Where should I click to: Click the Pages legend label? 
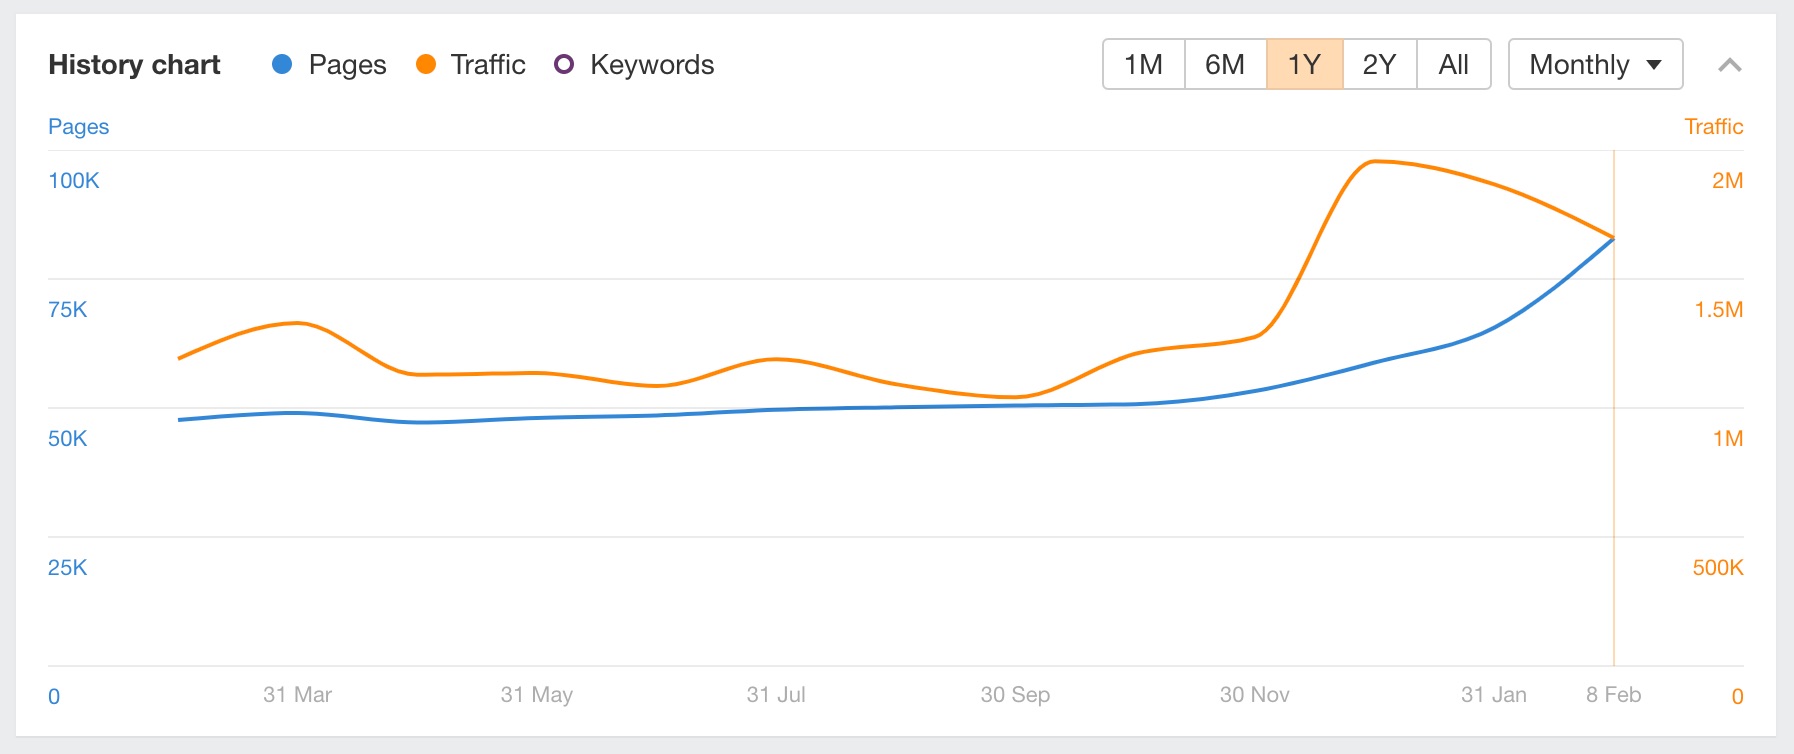[347, 65]
